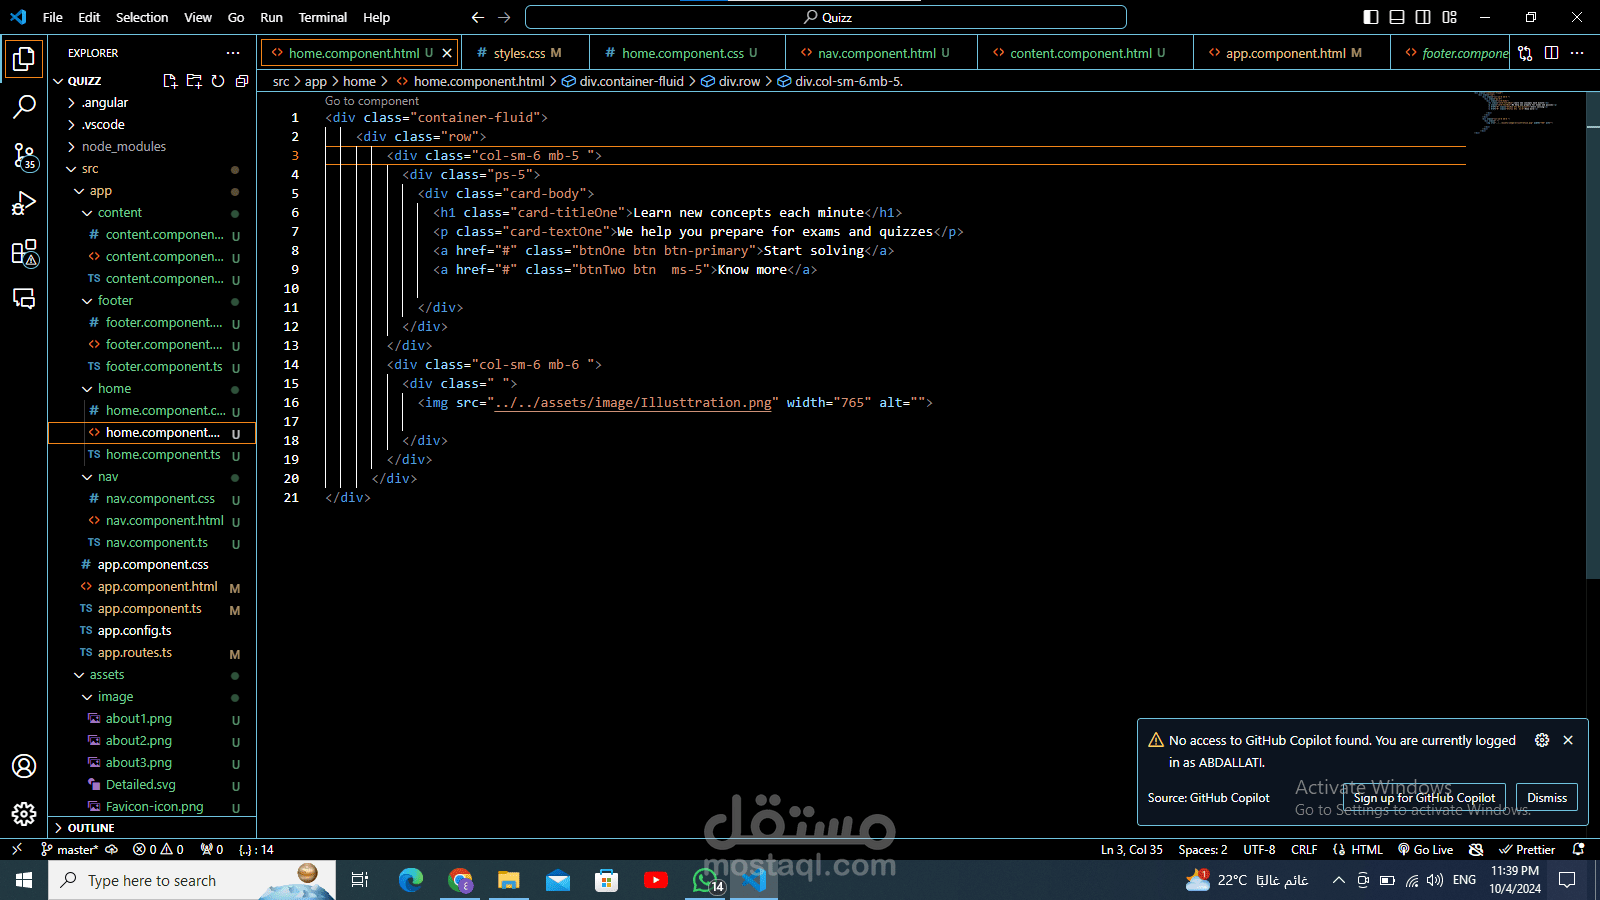Refresh the explorer file tree
The image size is (1600, 900).
click(218, 81)
